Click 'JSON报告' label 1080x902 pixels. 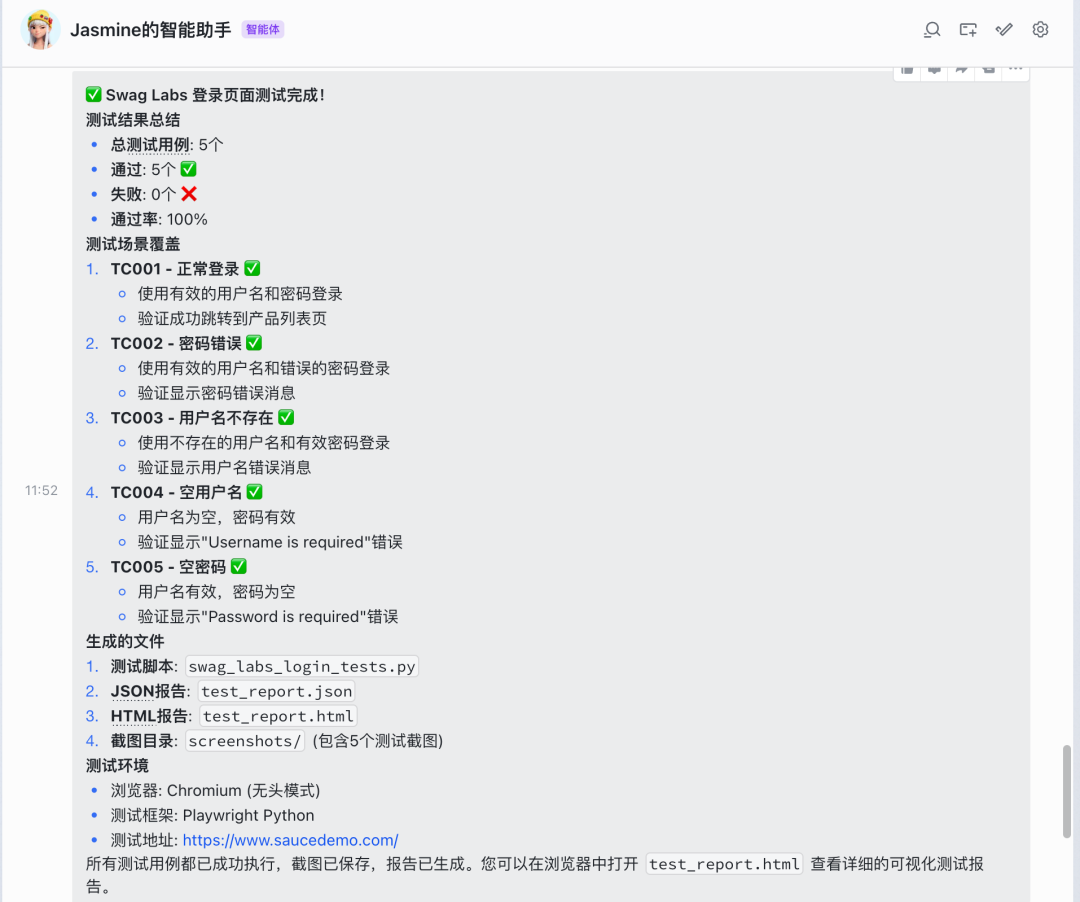tap(149, 691)
